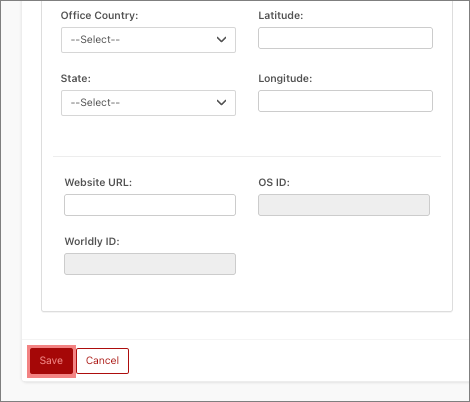Click the greyed-out Worldly ID field
470x402 pixels.
click(150, 264)
